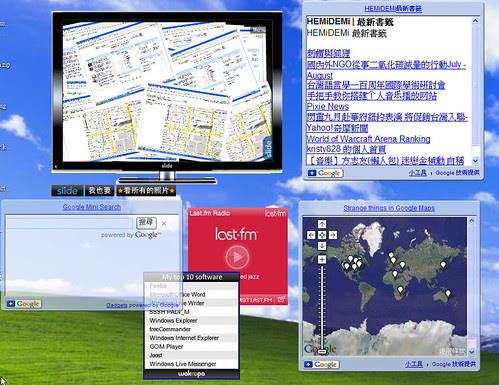
Task: Select the map marker in southern Africa
Action: 400,290
